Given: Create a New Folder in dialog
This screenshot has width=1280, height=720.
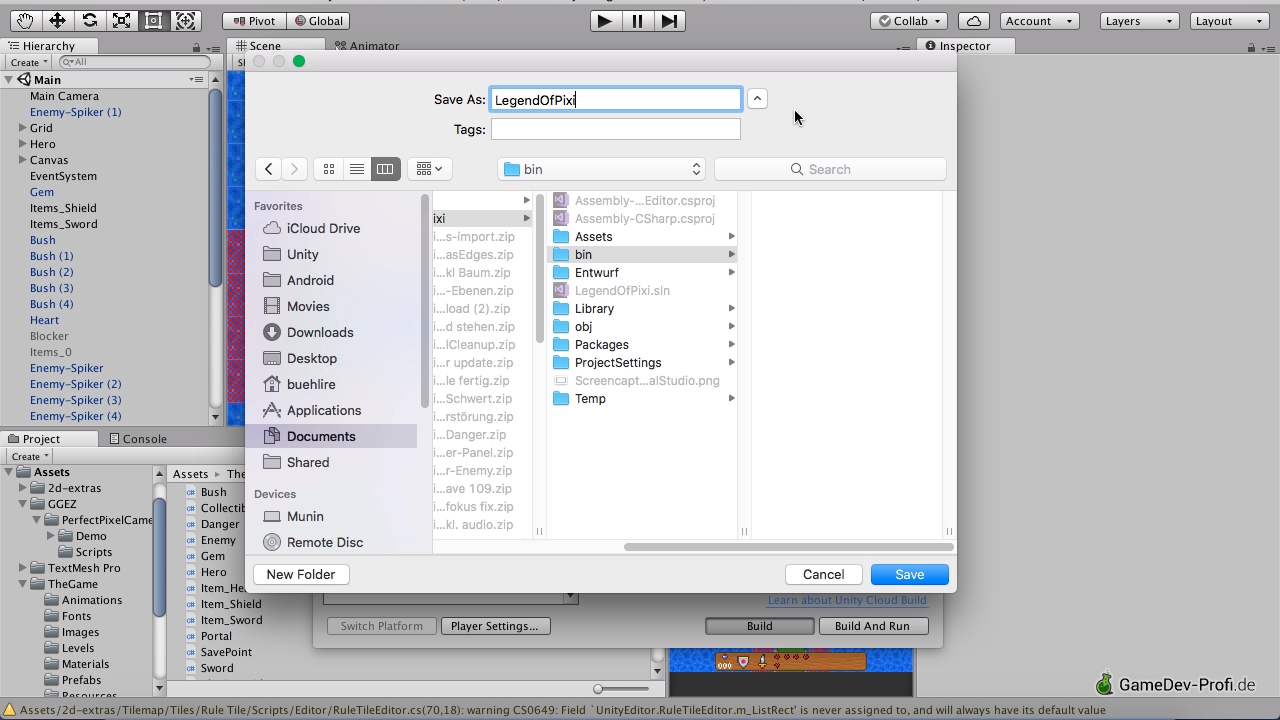Looking at the screenshot, I should pyautogui.click(x=300, y=574).
